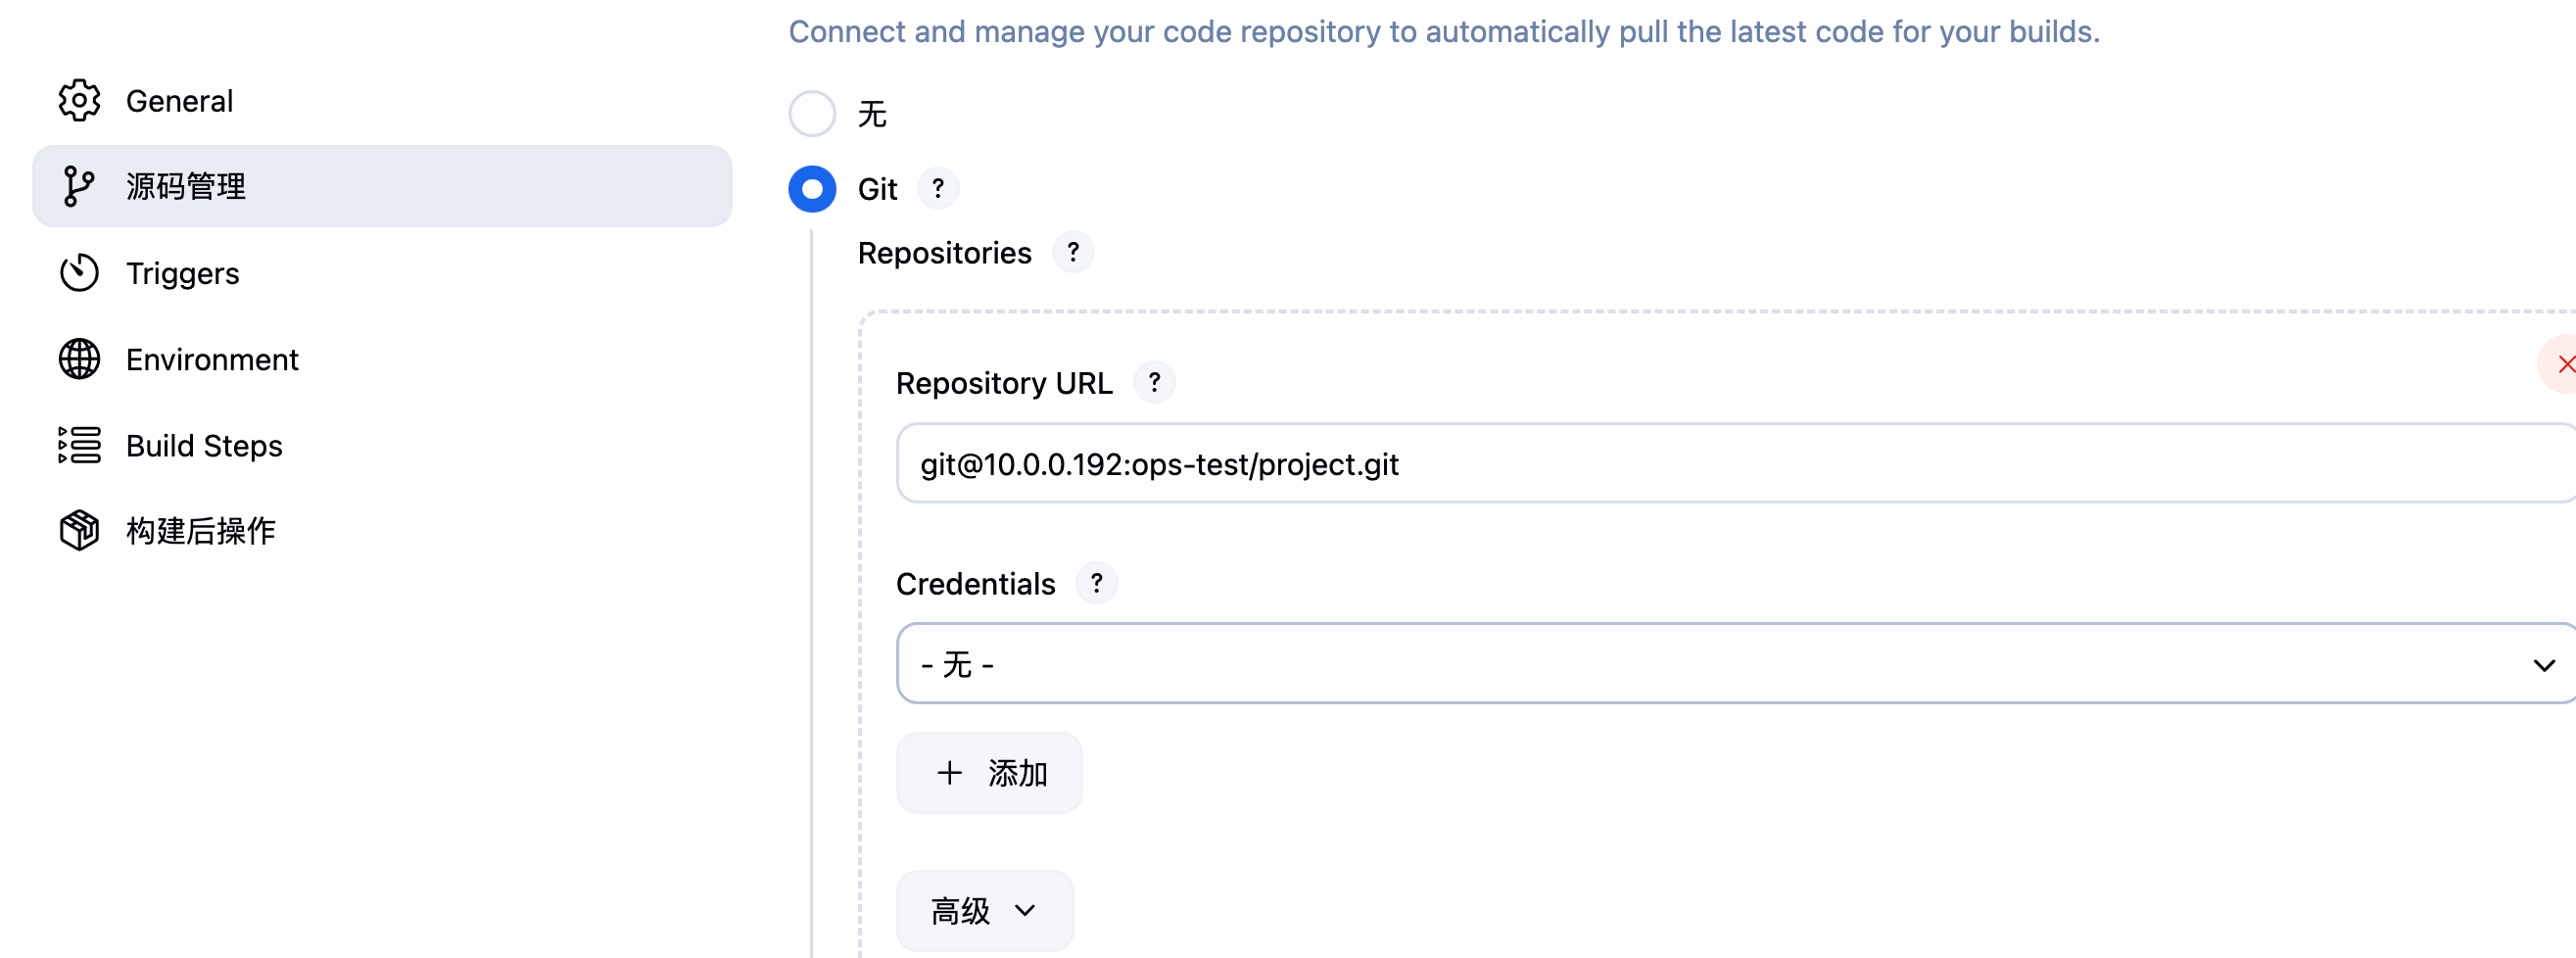The height and width of the screenshot is (958, 2576).
Task: Click the clock icon next to Triggers
Action: (79, 272)
